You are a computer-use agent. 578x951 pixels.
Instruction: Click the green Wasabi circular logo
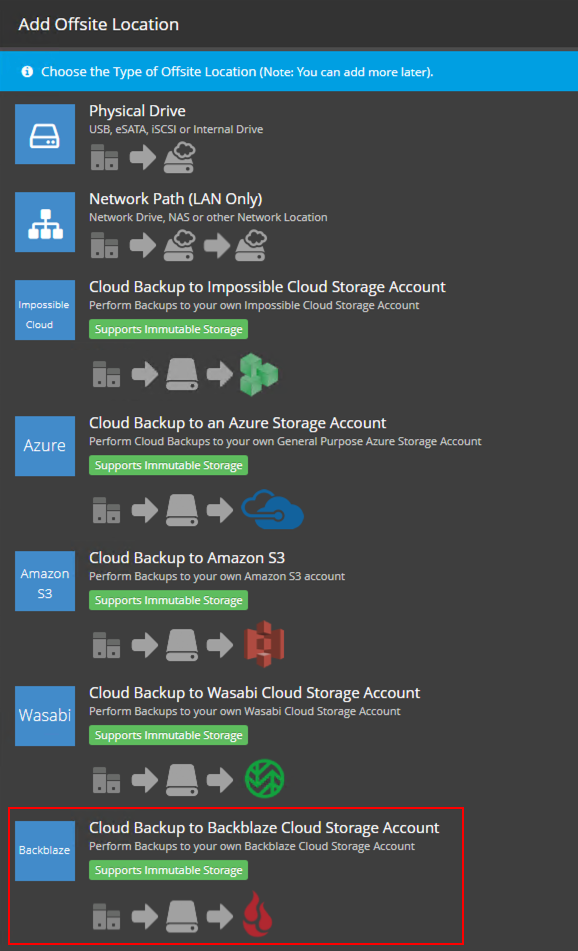click(x=264, y=779)
